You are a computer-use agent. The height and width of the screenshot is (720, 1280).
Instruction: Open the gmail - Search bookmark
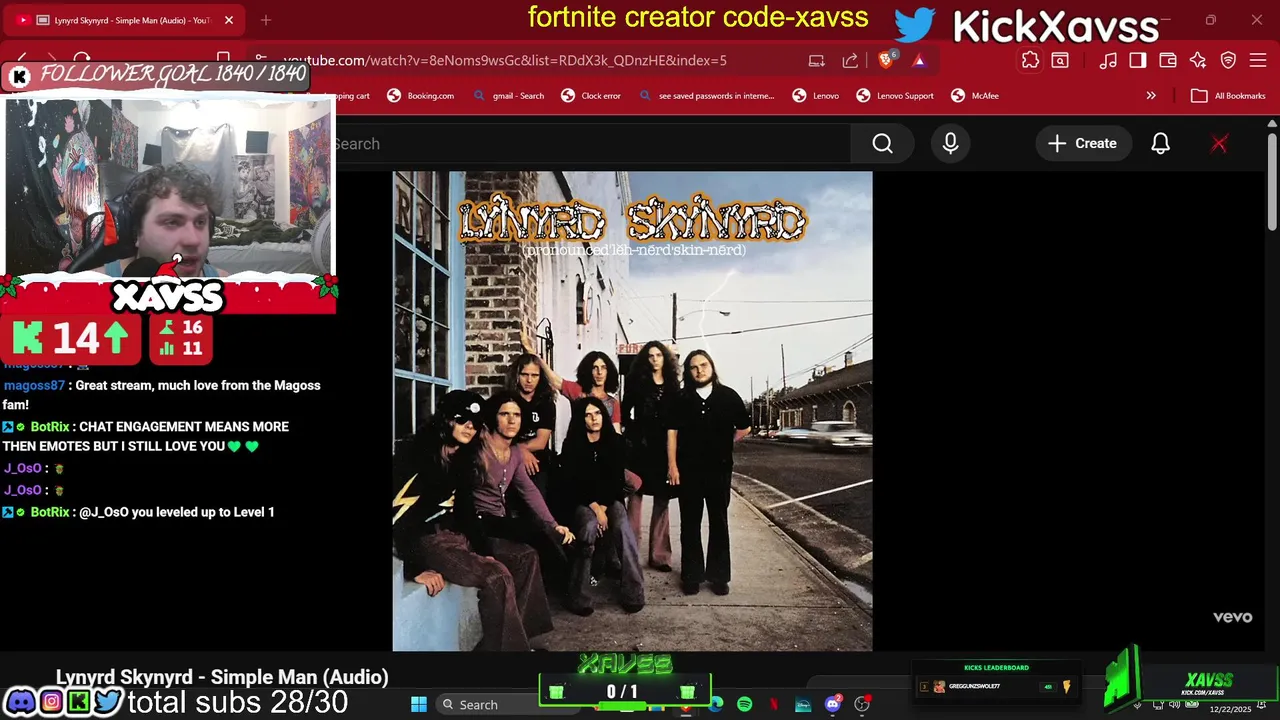pos(509,96)
